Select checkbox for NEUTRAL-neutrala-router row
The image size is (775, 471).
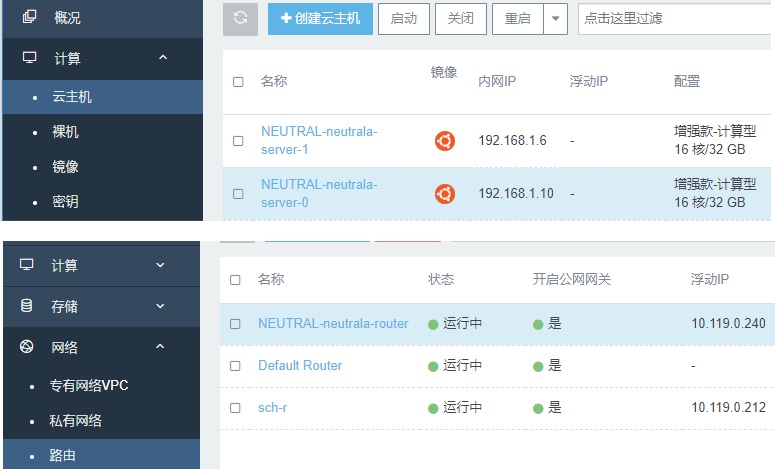[235, 324]
